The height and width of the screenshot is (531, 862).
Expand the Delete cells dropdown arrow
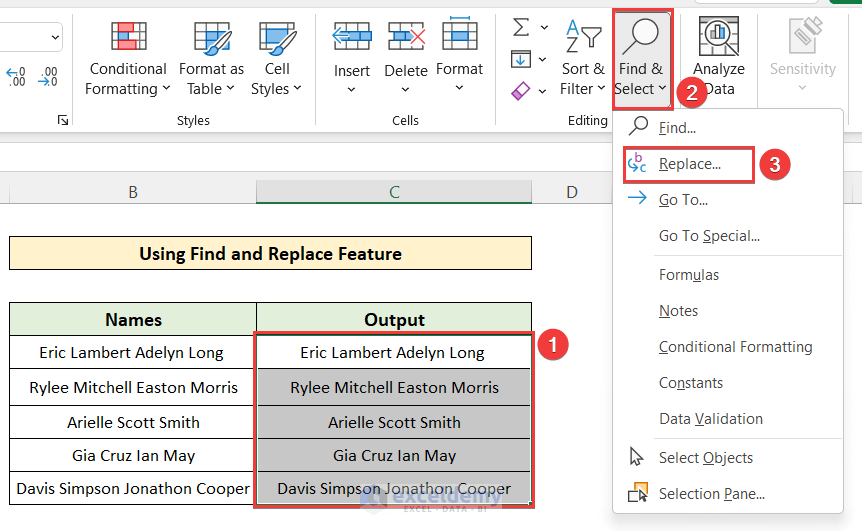point(406,90)
